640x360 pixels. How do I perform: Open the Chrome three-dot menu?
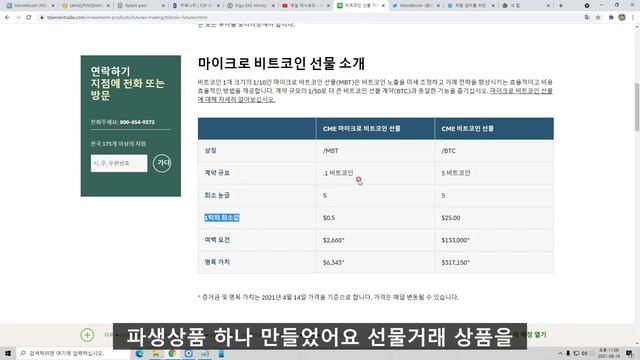633,18
